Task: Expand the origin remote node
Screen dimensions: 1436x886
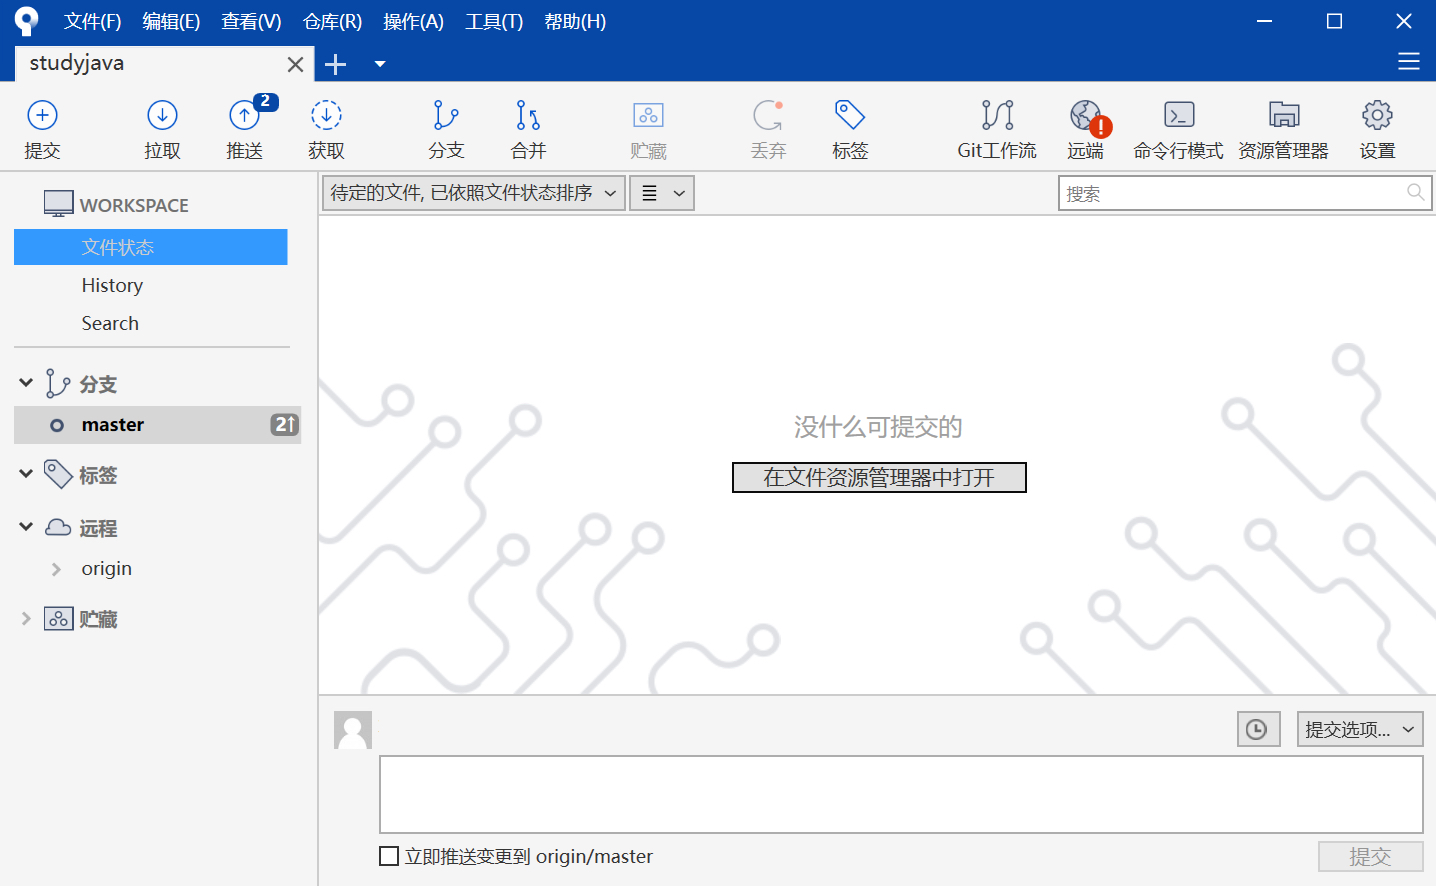Action: click(56, 569)
